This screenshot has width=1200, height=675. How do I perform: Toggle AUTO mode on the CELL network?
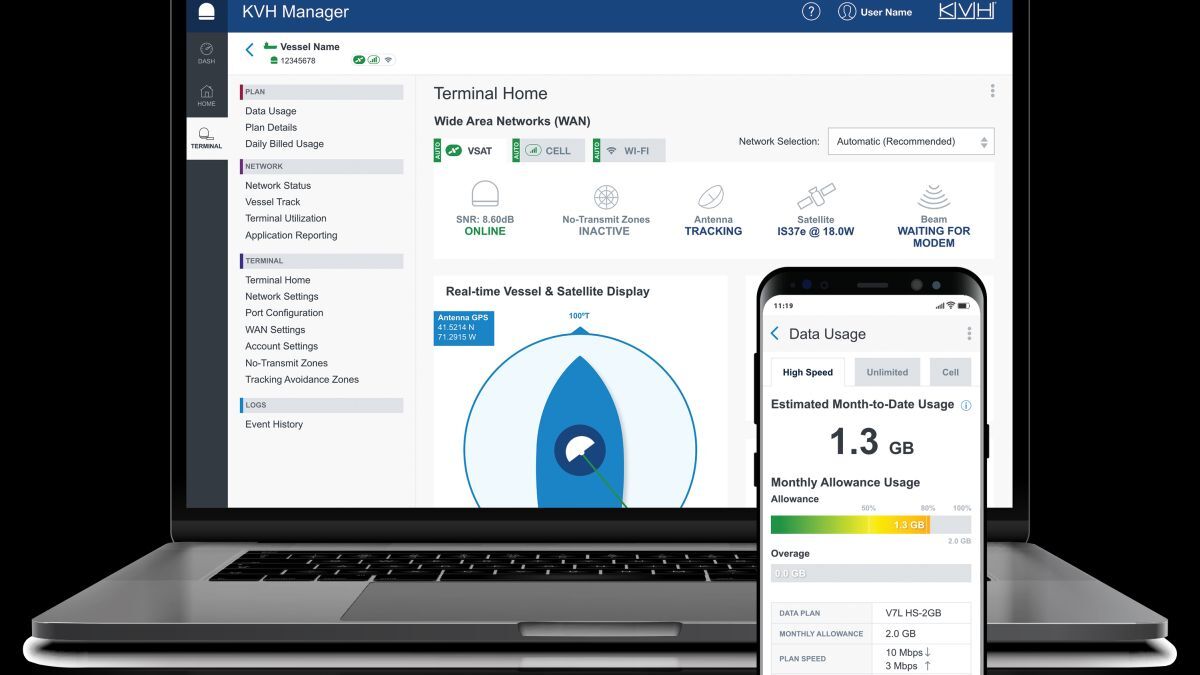(518, 150)
